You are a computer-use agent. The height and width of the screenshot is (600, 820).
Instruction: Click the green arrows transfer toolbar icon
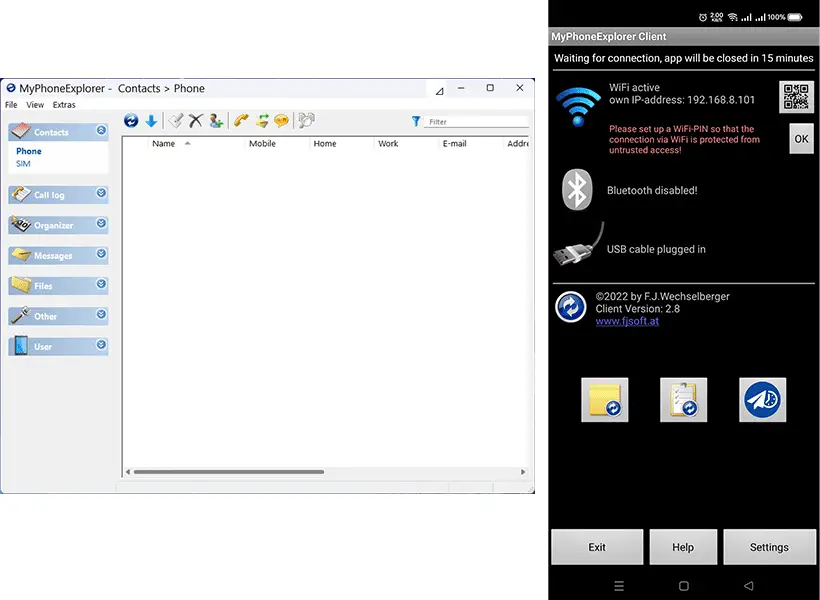coord(261,121)
